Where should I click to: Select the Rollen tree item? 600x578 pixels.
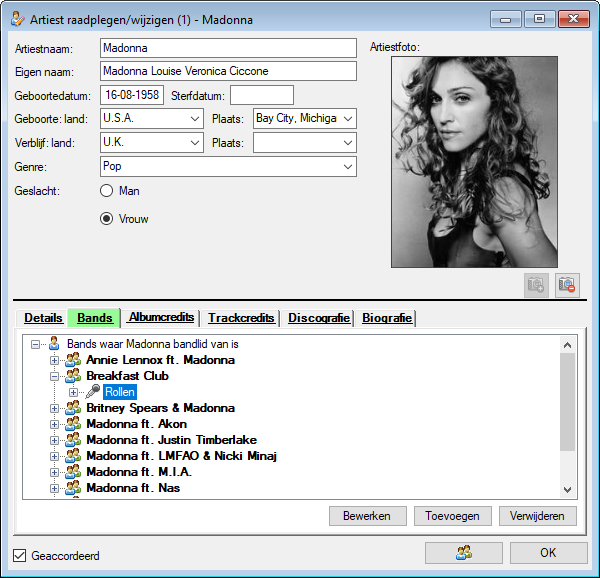(x=120, y=392)
